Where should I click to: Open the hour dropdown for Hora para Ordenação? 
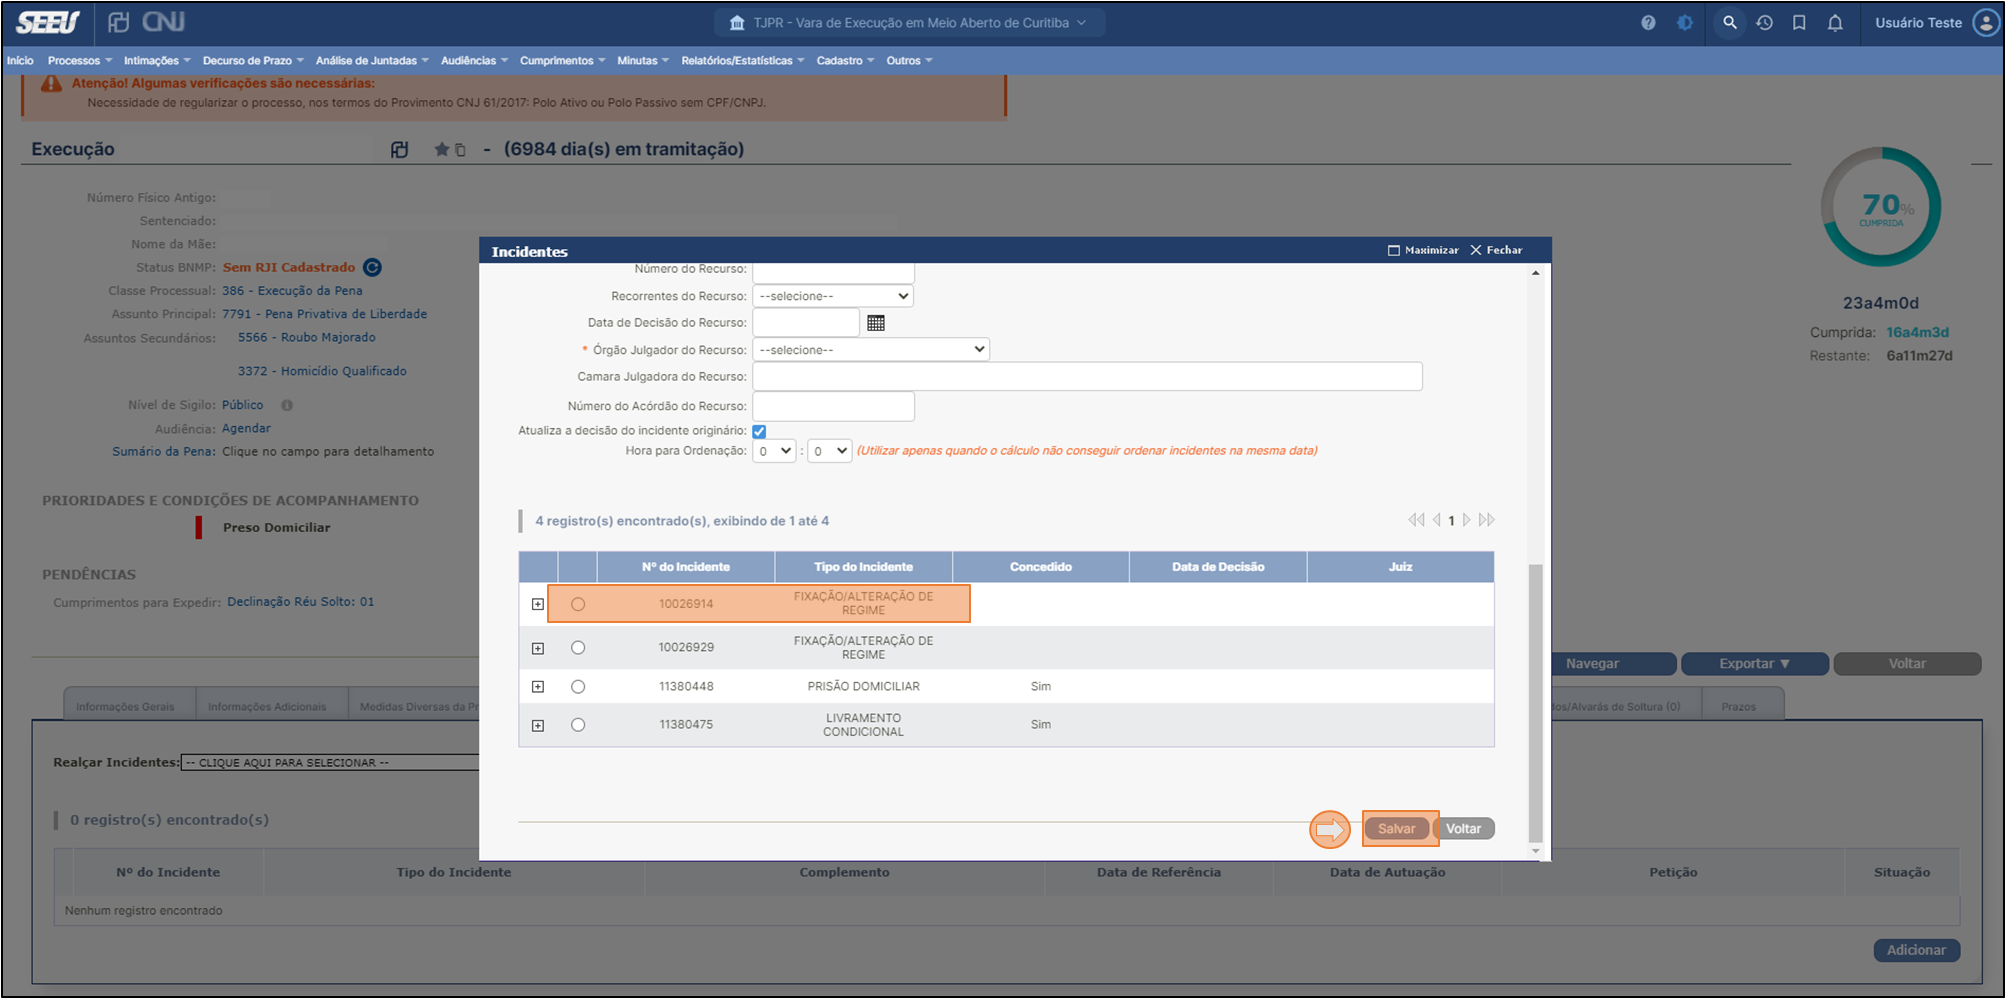pos(775,451)
